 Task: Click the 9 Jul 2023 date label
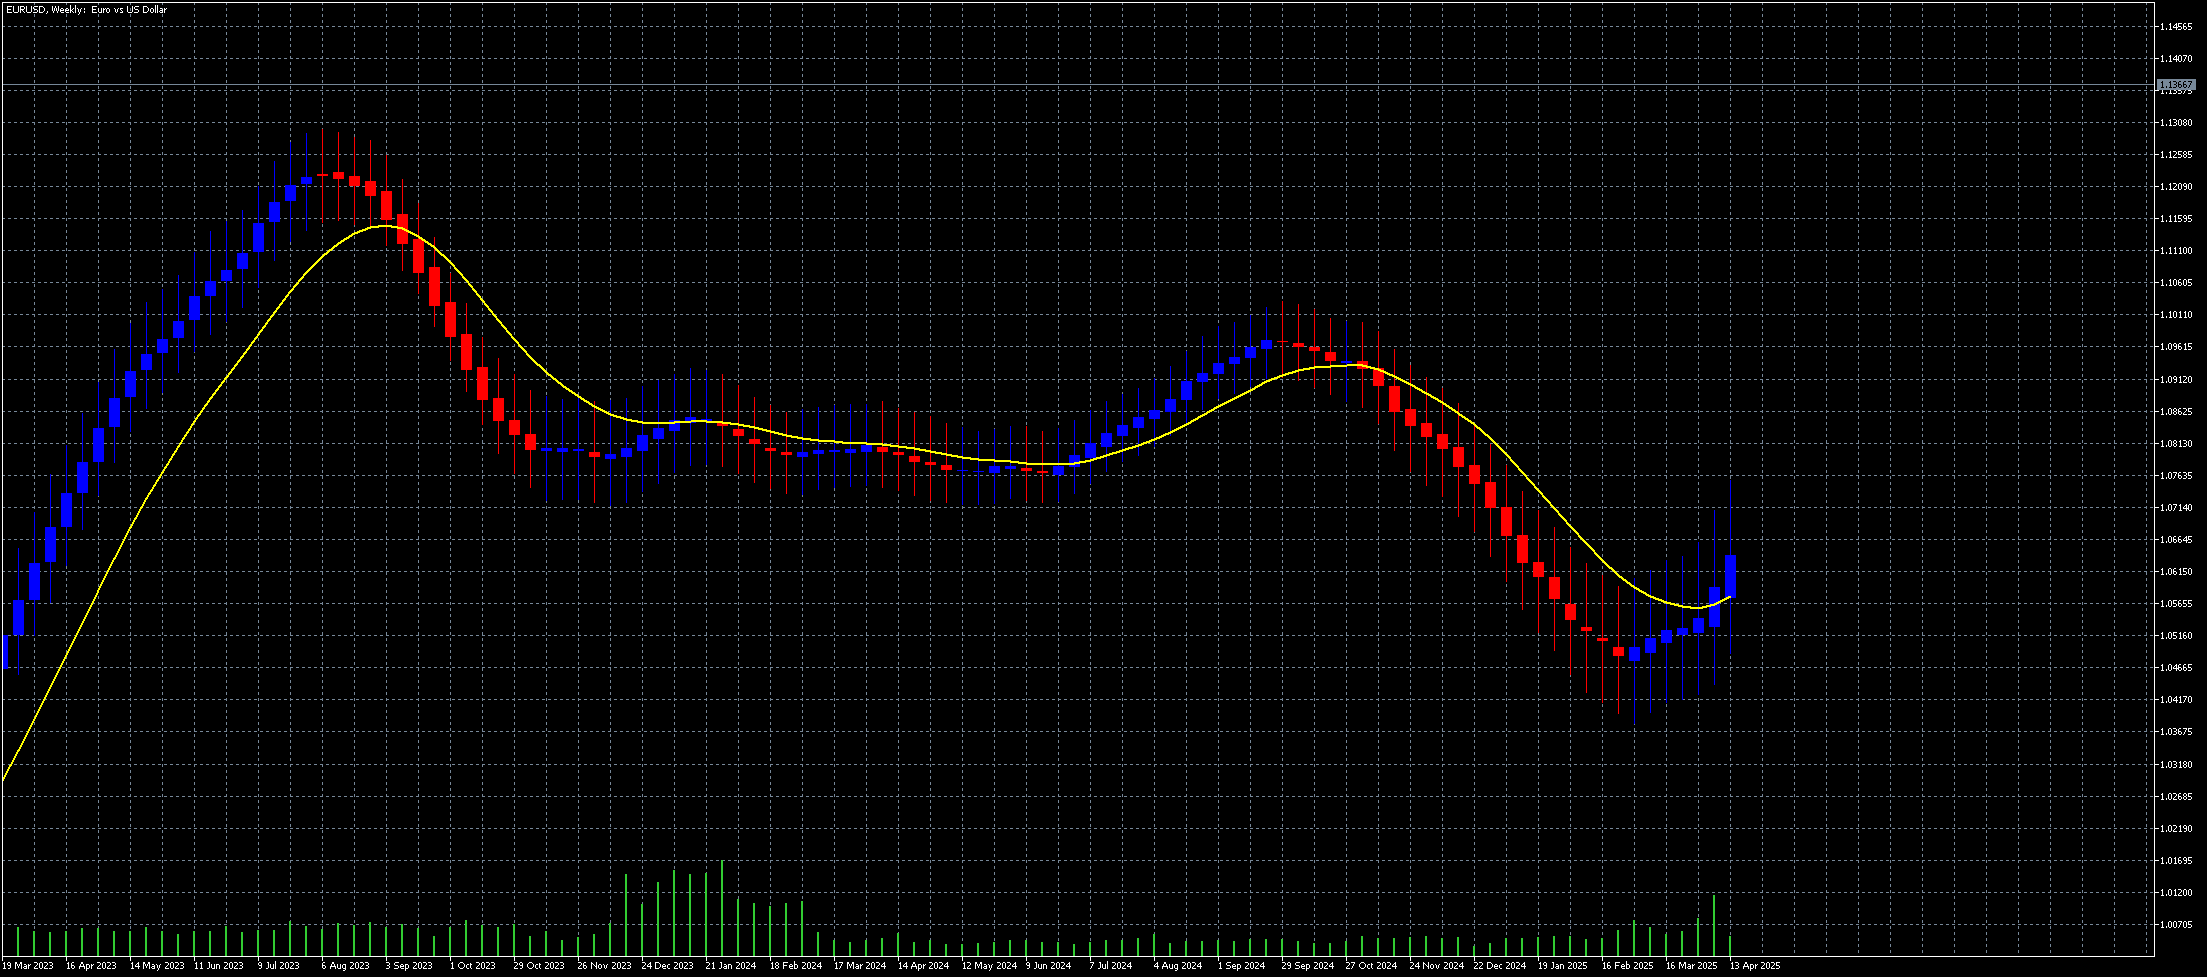279,967
